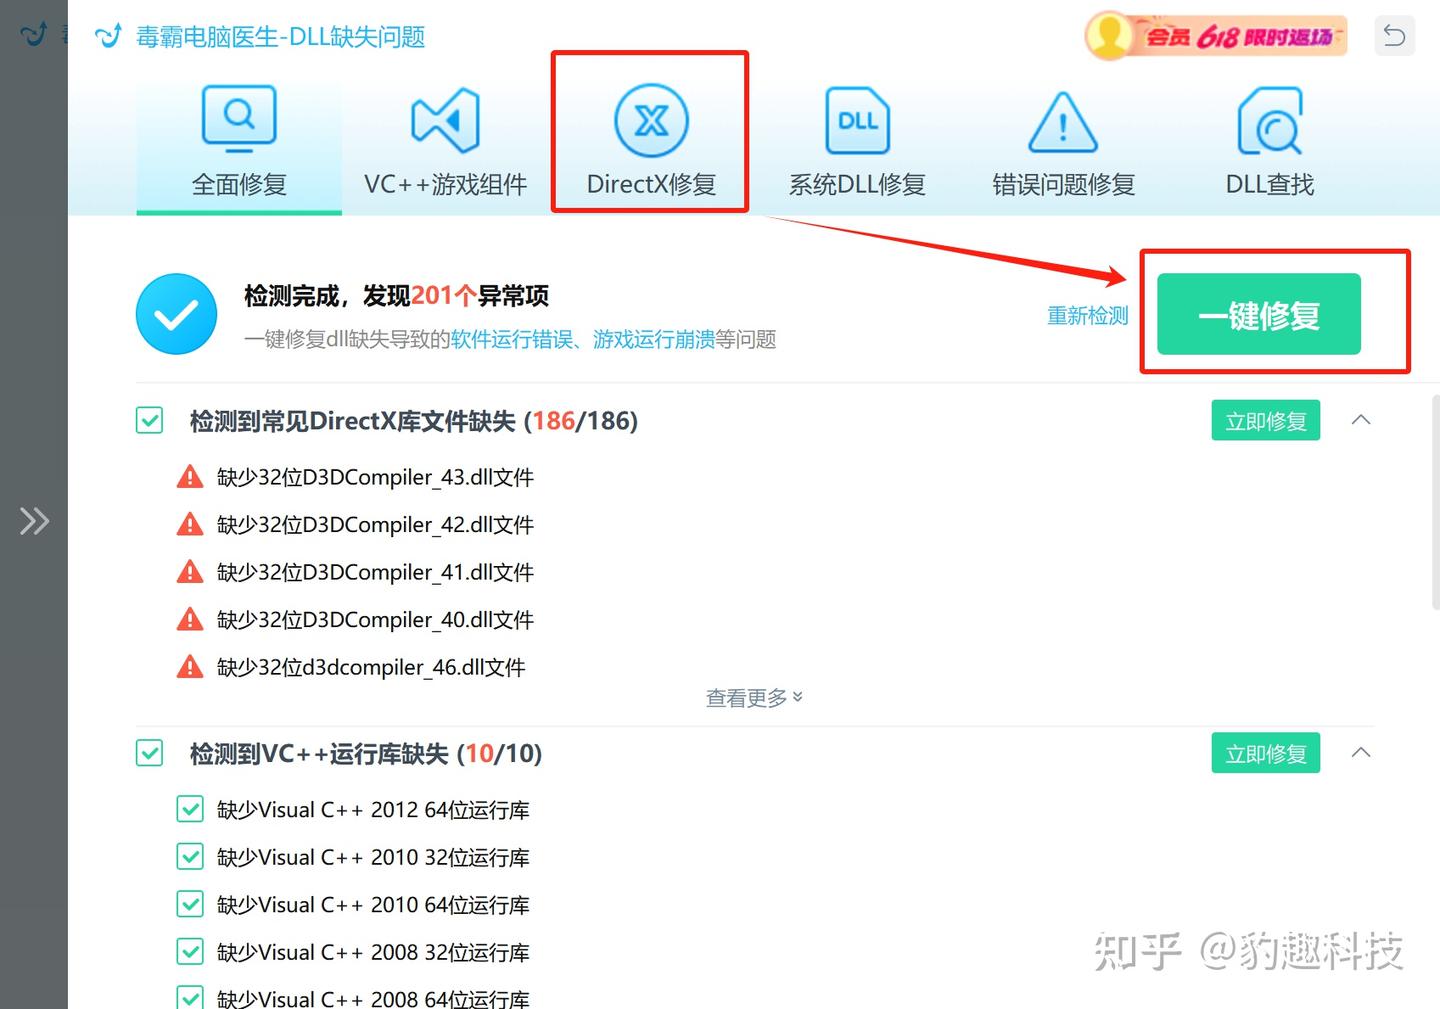Screen dimensions: 1440x1009
Task: Click warning icon for d3dcompiler_46.dll
Action: pyautogui.click(x=190, y=667)
